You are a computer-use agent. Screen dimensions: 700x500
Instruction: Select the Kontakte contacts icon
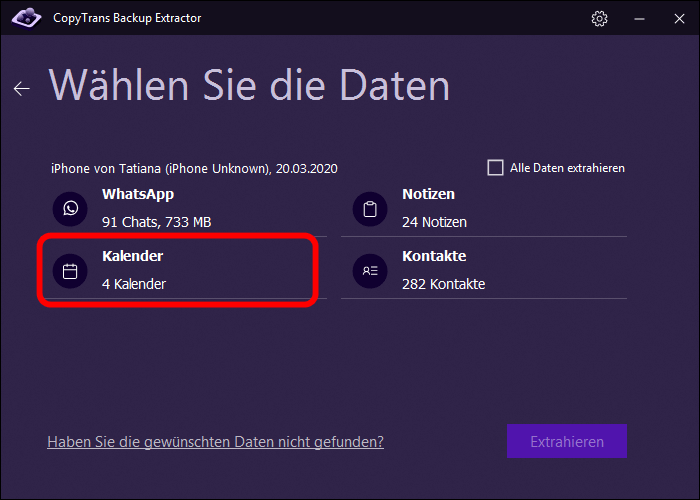click(x=370, y=271)
